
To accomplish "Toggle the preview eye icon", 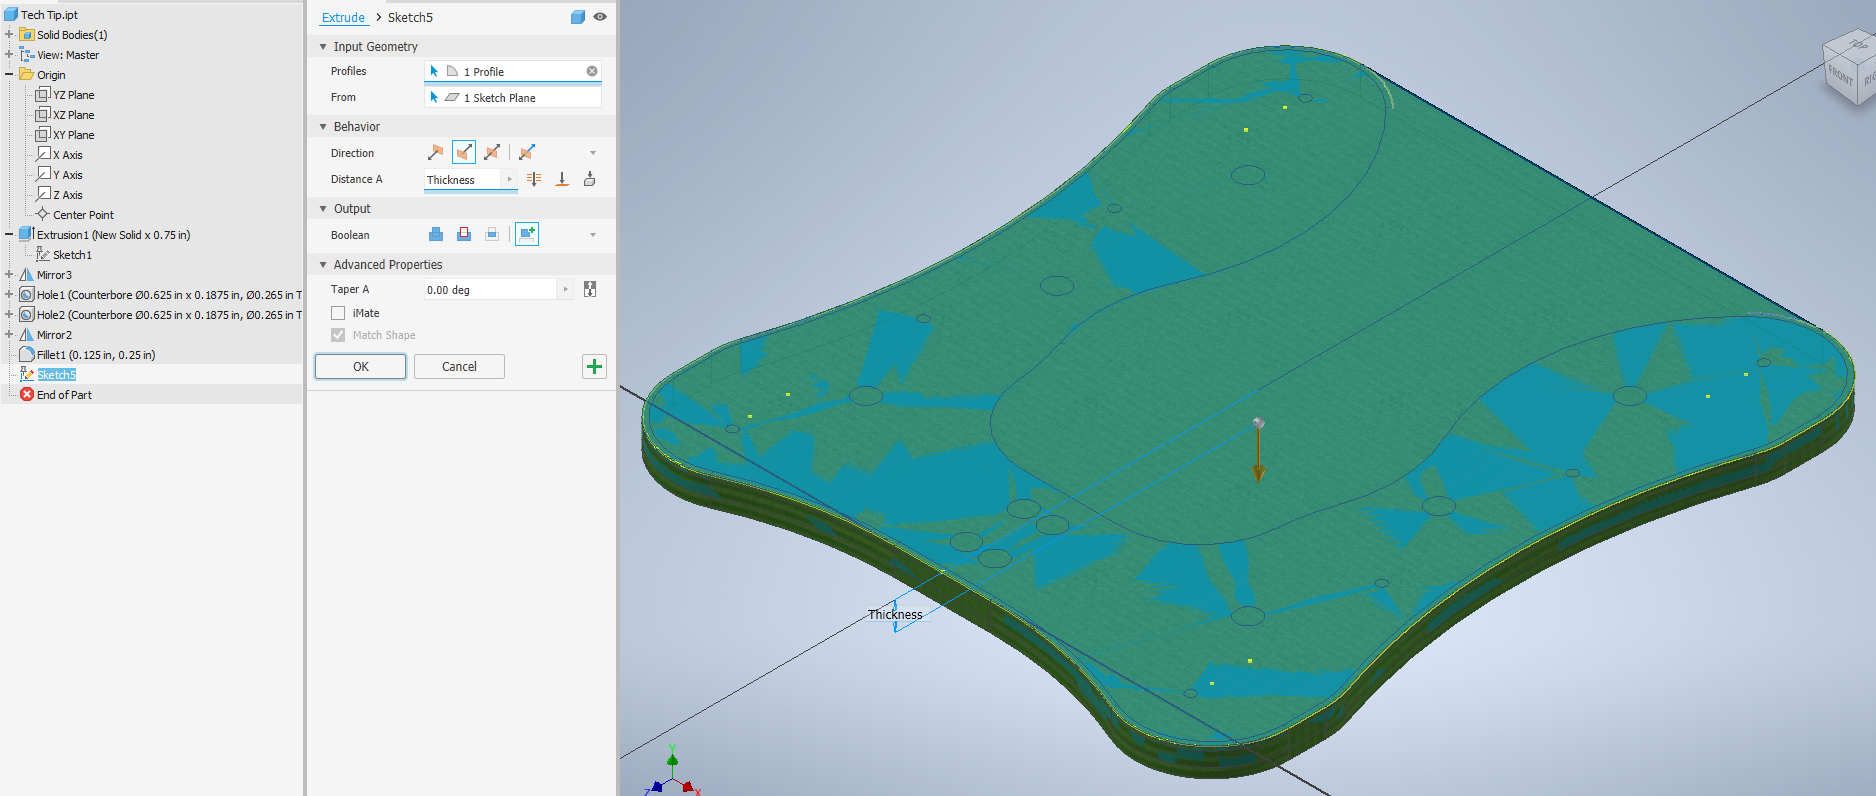I will [600, 17].
